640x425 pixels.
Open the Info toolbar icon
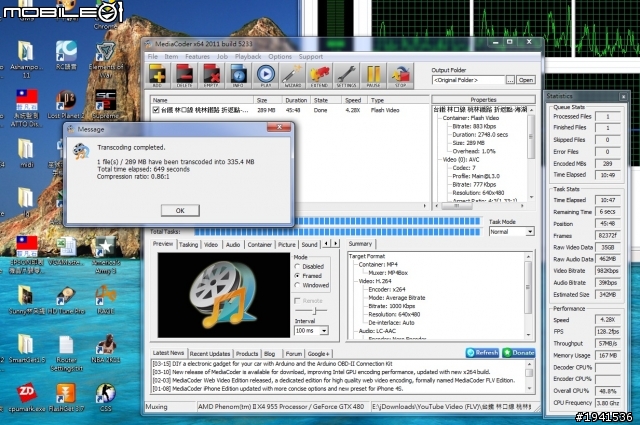[238, 76]
